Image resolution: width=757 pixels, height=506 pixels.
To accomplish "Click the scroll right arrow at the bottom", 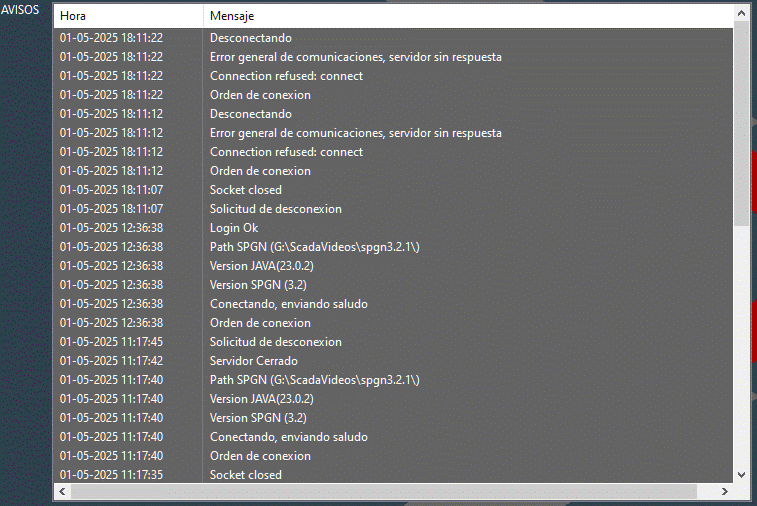I will 725,492.
